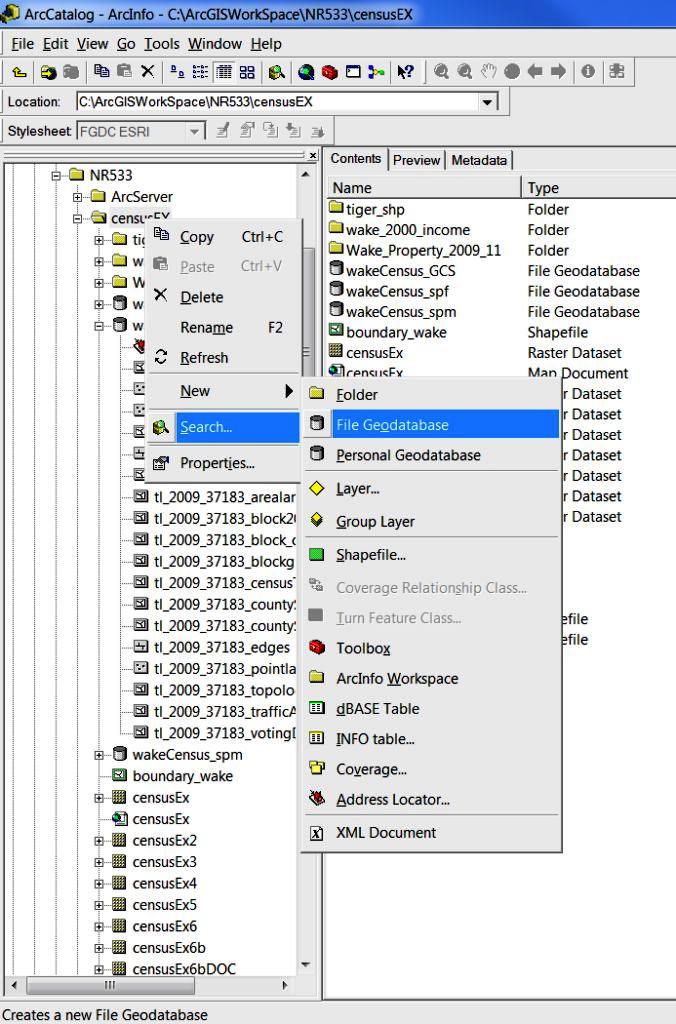Viewport: 676px width, 1024px height.
Task: Open the File menu
Action: point(22,44)
